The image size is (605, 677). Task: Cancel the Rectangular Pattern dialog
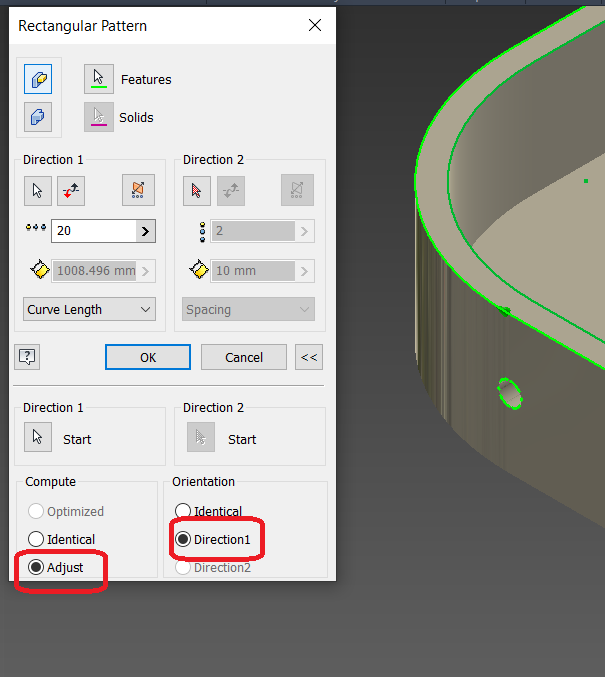244,357
